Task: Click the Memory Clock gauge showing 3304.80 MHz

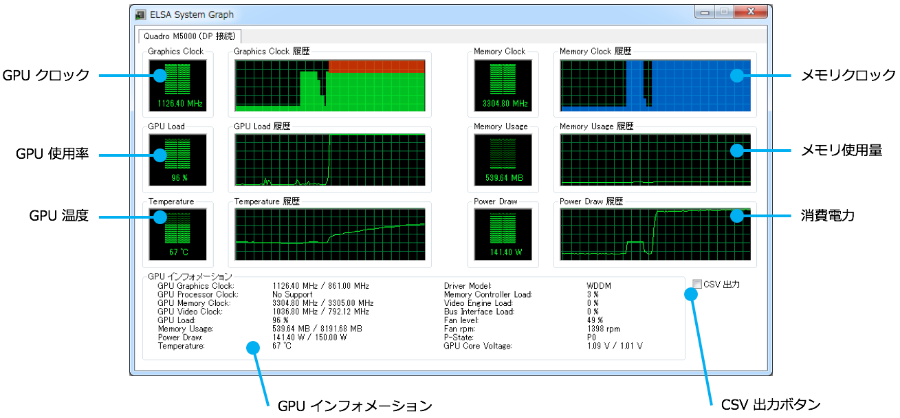Action: pyautogui.click(x=503, y=85)
